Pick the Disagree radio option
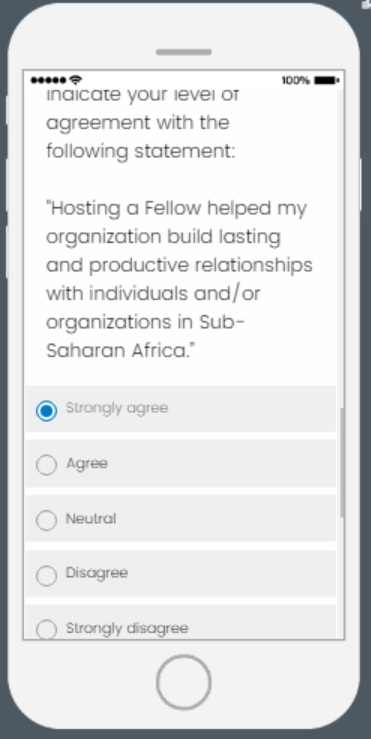The width and height of the screenshot is (371, 739). tap(46, 575)
